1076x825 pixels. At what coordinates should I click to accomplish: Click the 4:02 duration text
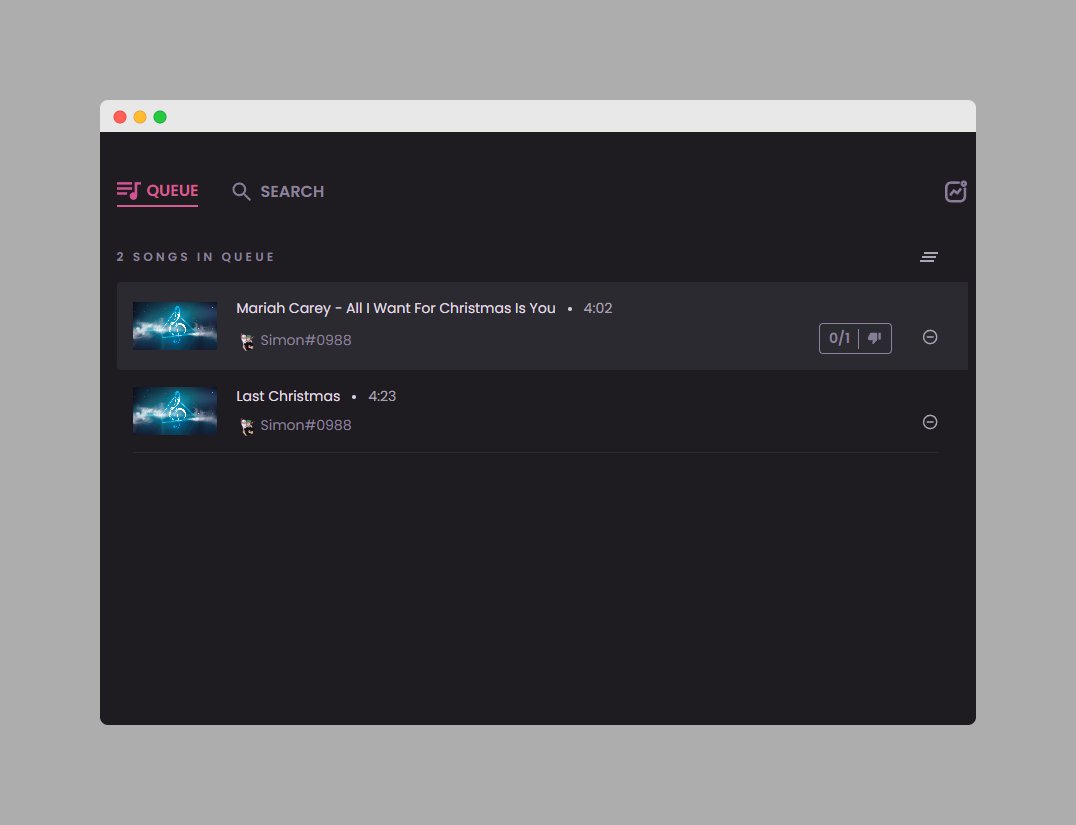[598, 308]
